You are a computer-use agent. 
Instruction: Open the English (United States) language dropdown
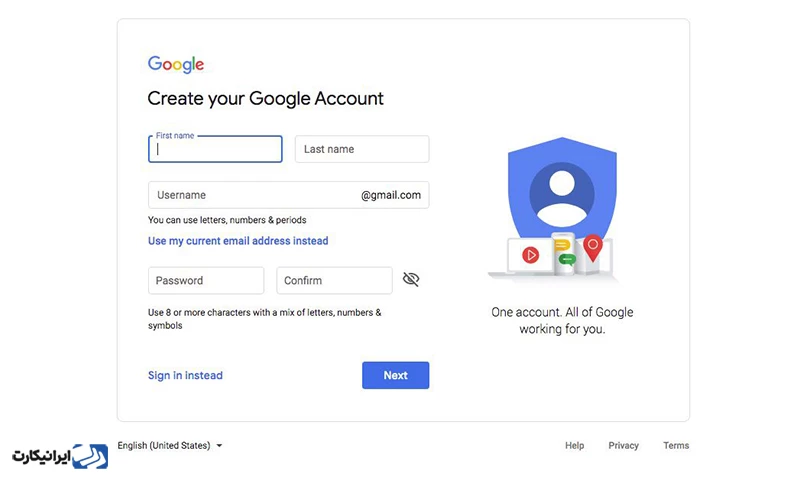(x=170, y=445)
